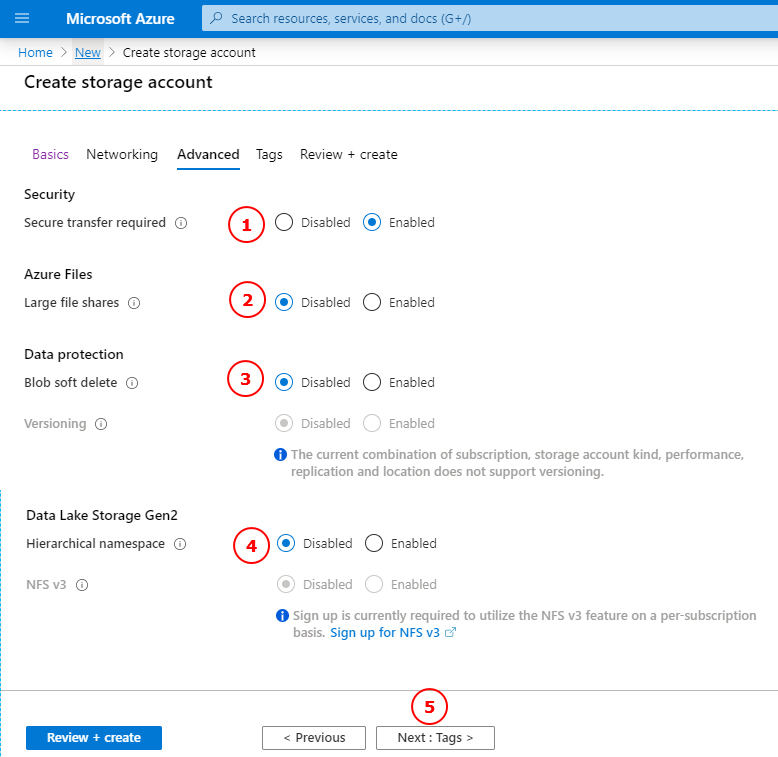This screenshot has height=757, width=778.
Task: Click the search magnifier icon
Action: pyautogui.click(x=217, y=18)
